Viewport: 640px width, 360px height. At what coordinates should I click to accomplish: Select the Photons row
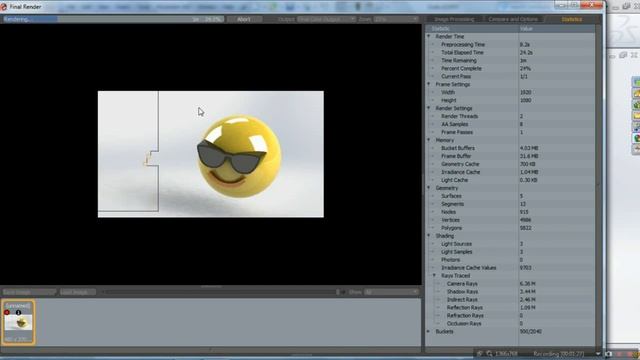click(510, 260)
